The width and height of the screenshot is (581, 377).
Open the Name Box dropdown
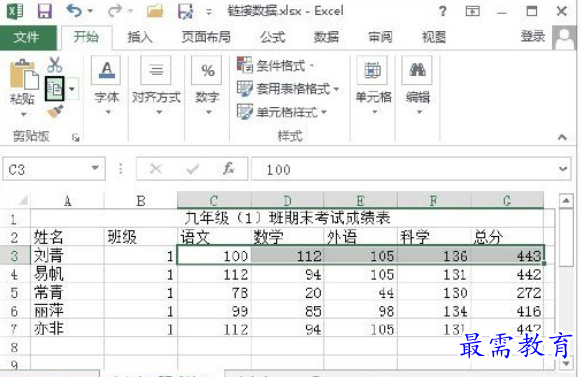point(95,168)
